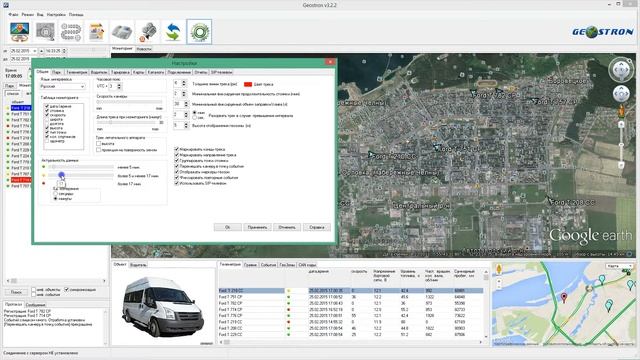Toggle 'Маркировать концы трека' checkbox
The height and width of the screenshot is (360, 640).
[177, 149]
